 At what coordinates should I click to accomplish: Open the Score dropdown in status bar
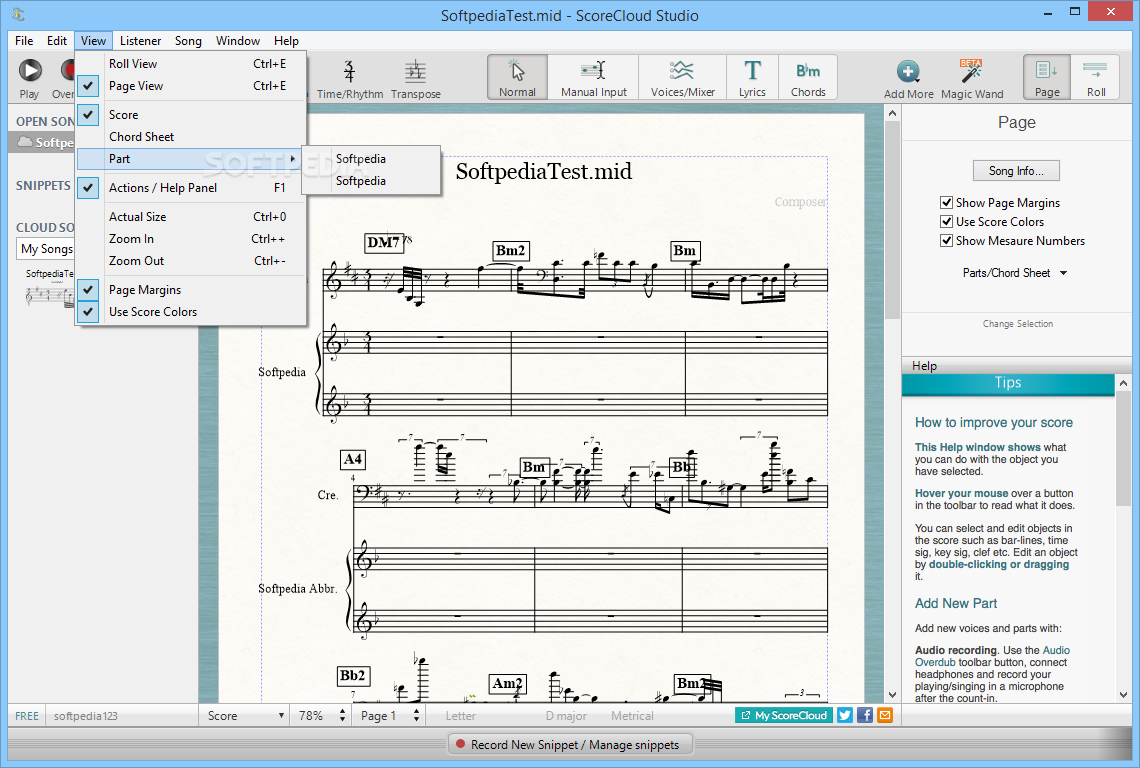pos(244,716)
